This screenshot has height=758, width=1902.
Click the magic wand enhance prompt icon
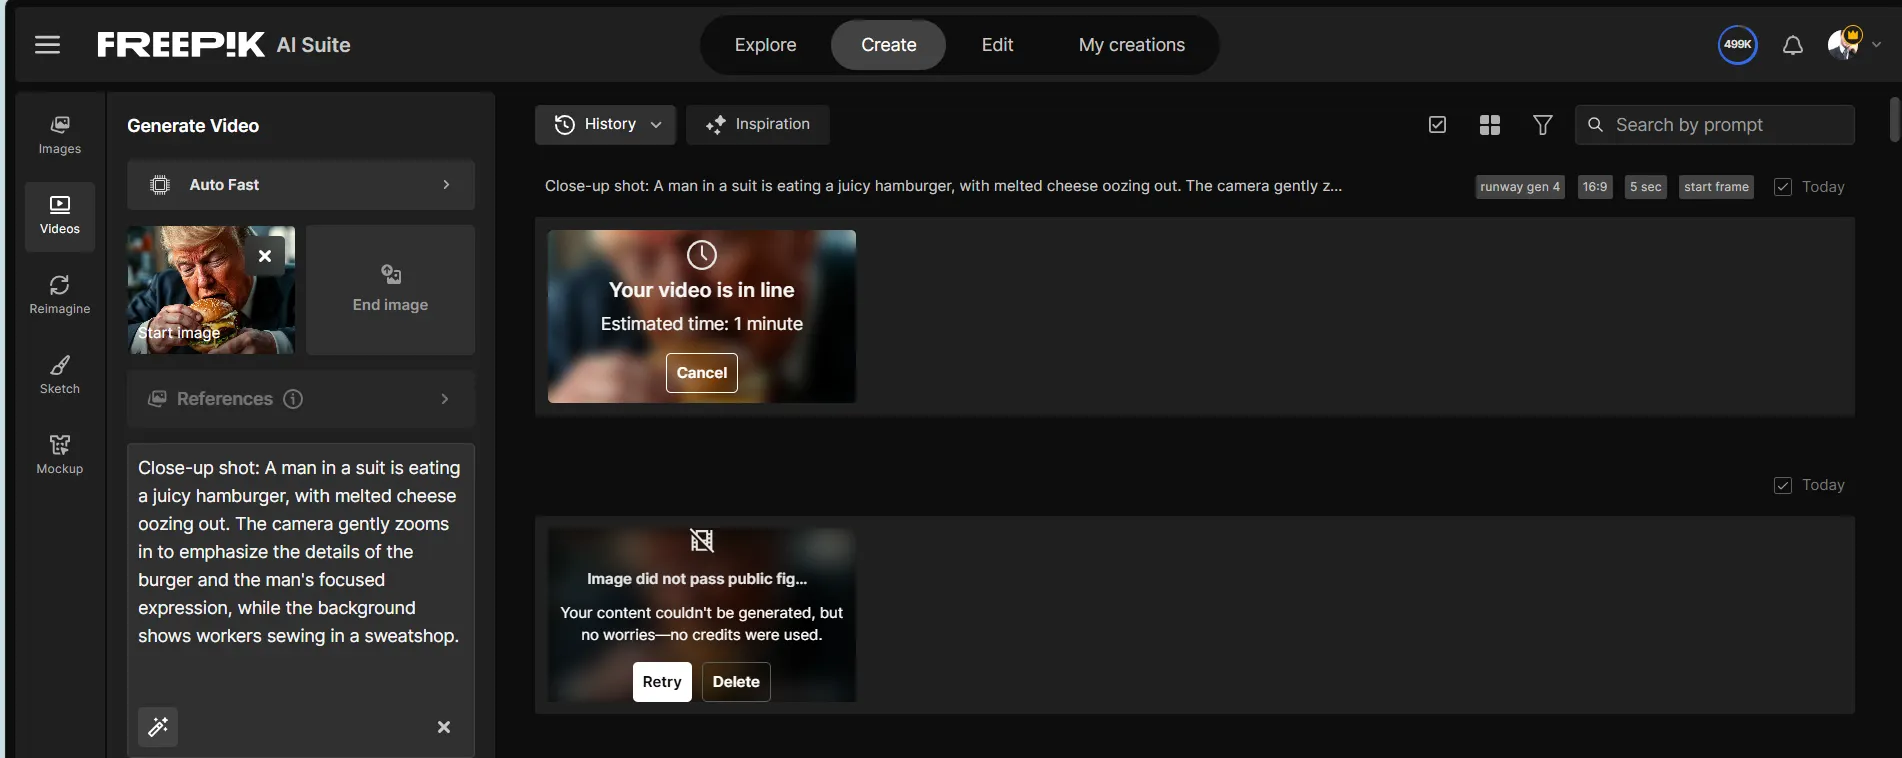click(158, 727)
